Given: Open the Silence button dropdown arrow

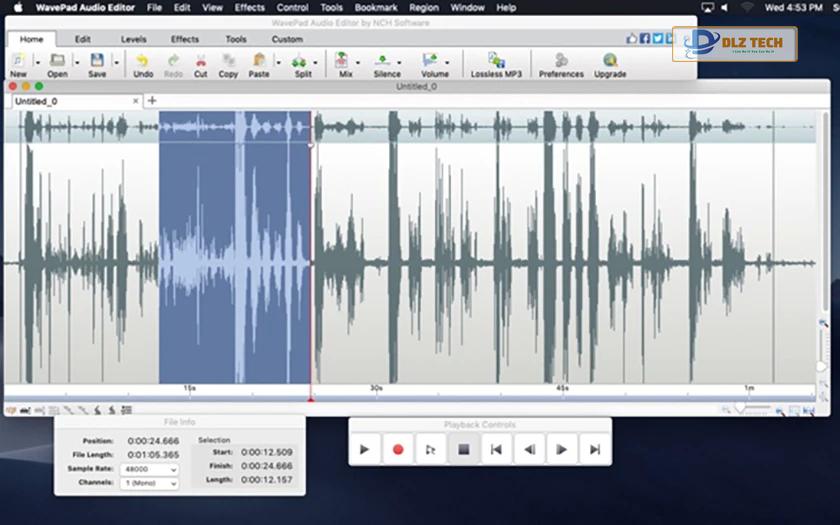Looking at the screenshot, I should (x=399, y=62).
